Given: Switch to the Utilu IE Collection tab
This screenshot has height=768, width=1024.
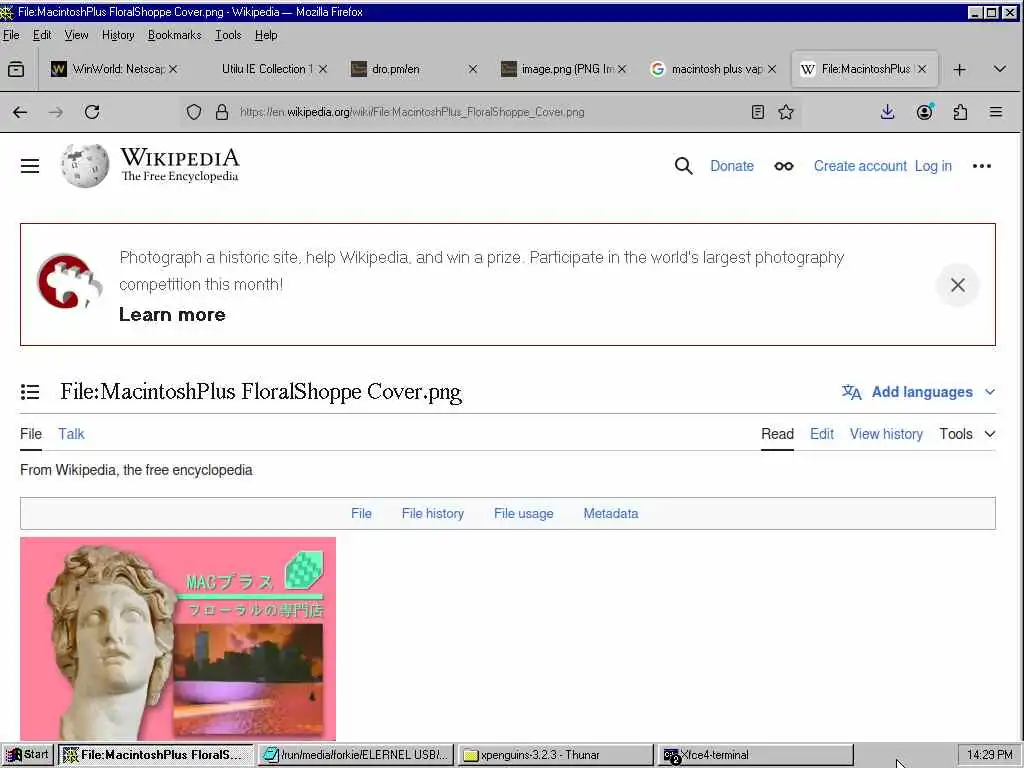Looking at the screenshot, I should [x=266, y=69].
